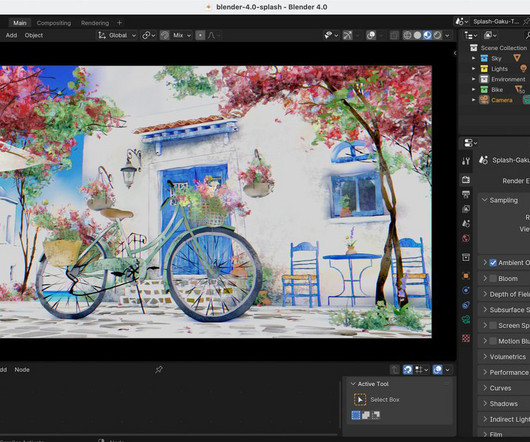The image size is (530, 442).
Task: Click the scene icon beside Splash-Gaku in properties
Action: point(484,160)
